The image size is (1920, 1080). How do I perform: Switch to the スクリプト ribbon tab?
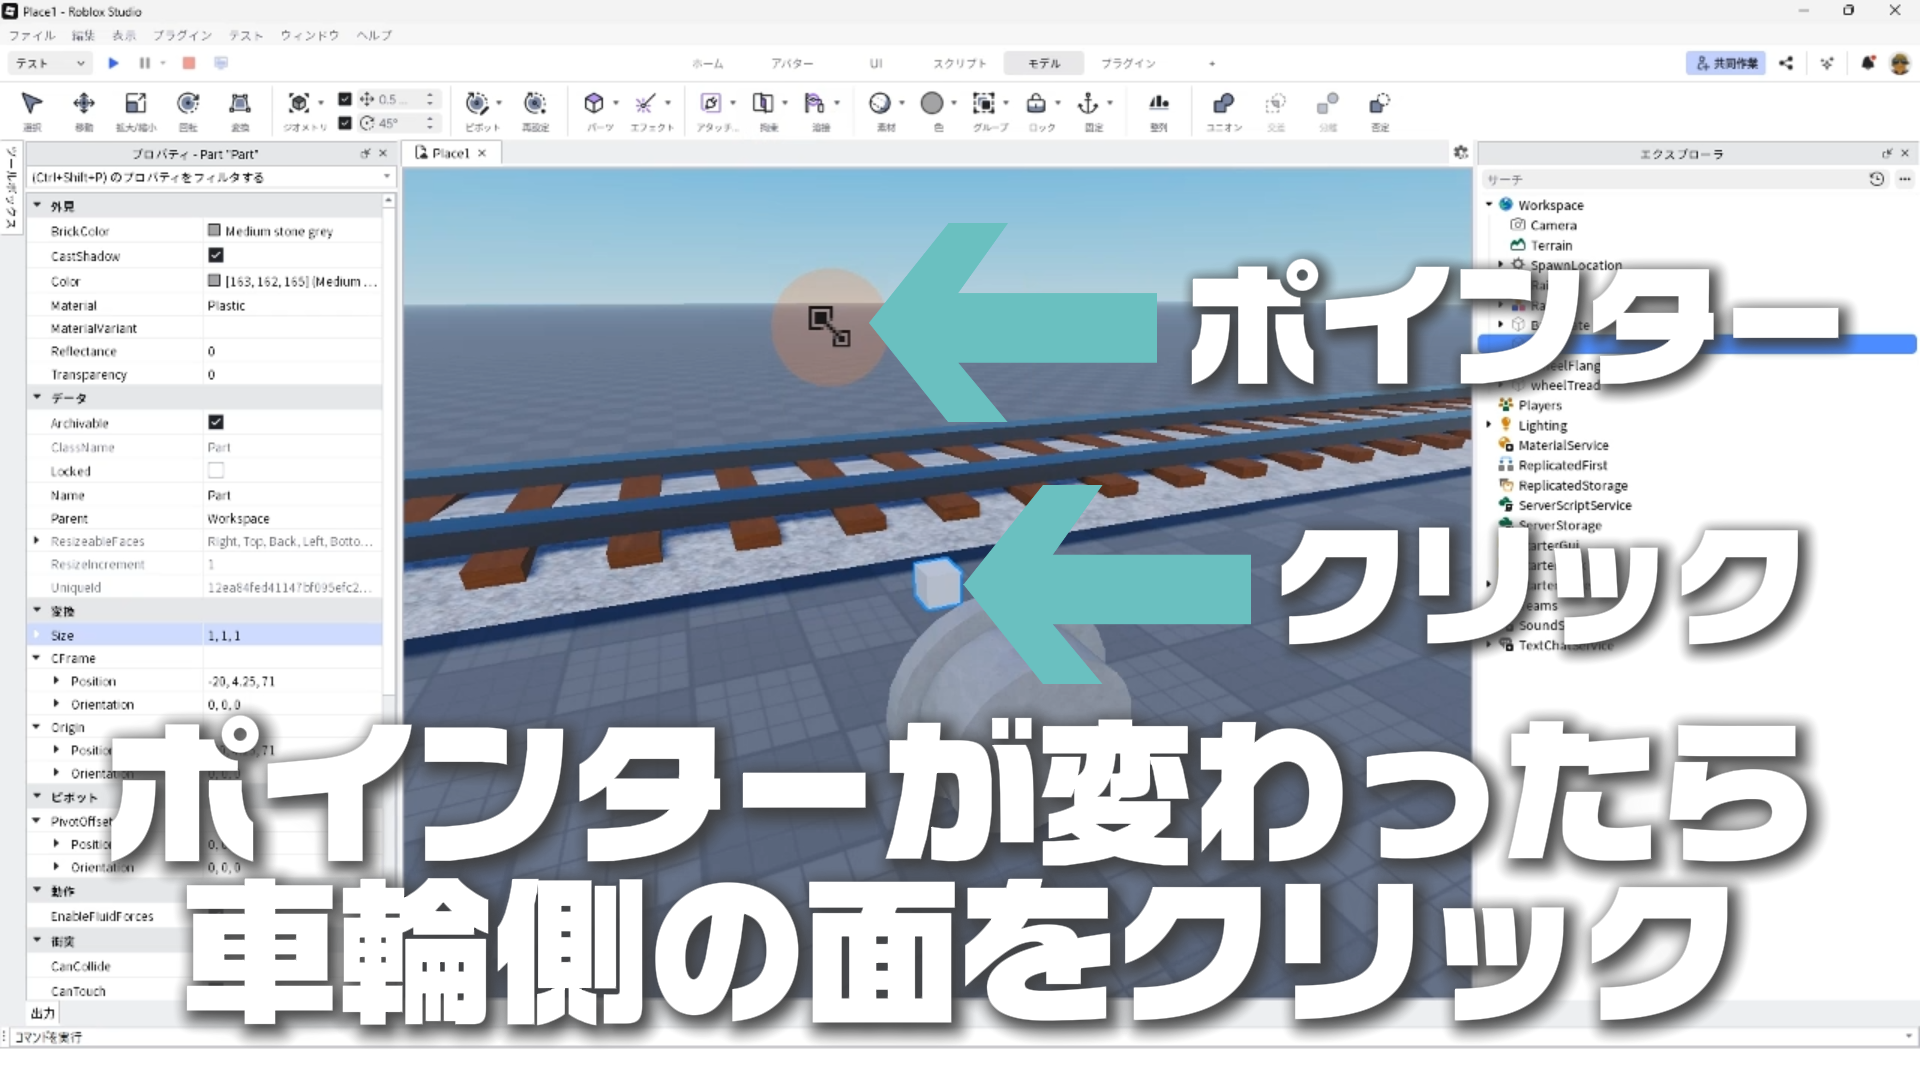coord(959,63)
